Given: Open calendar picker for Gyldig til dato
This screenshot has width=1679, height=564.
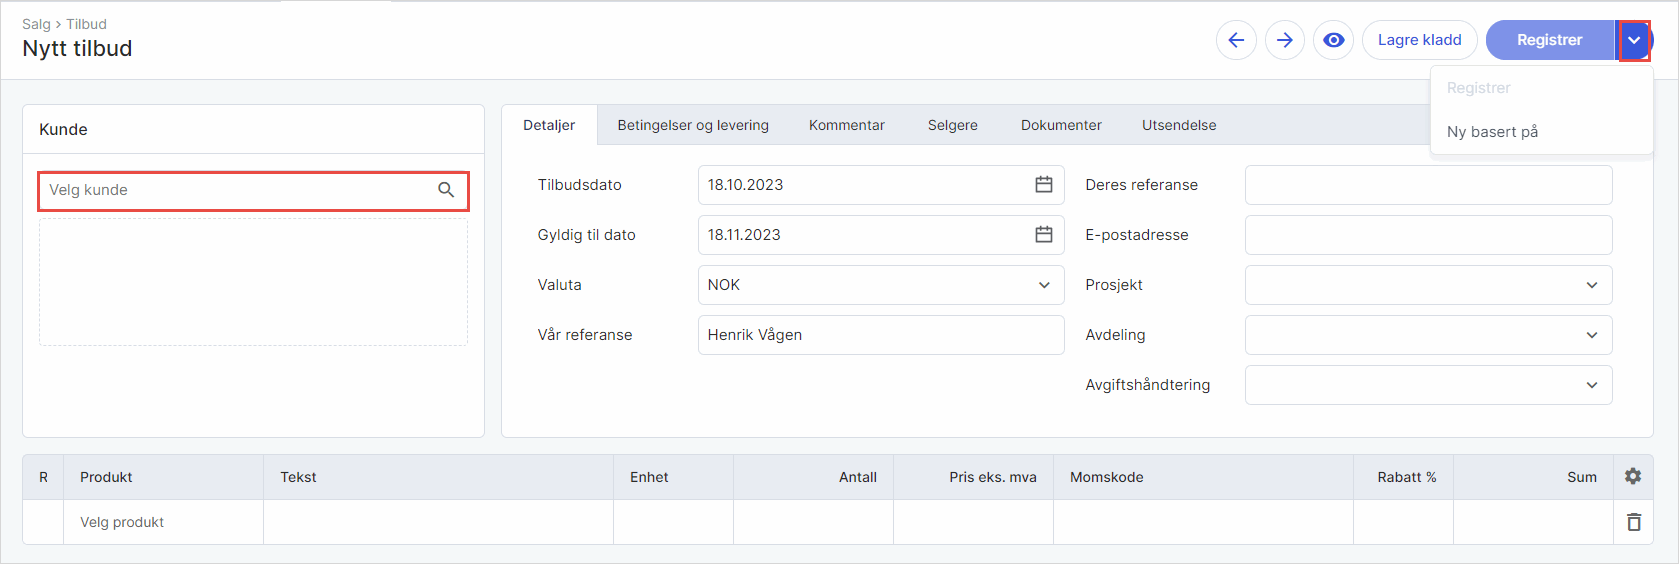Looking at the screenshot, I should click(x=1043, y=235).
